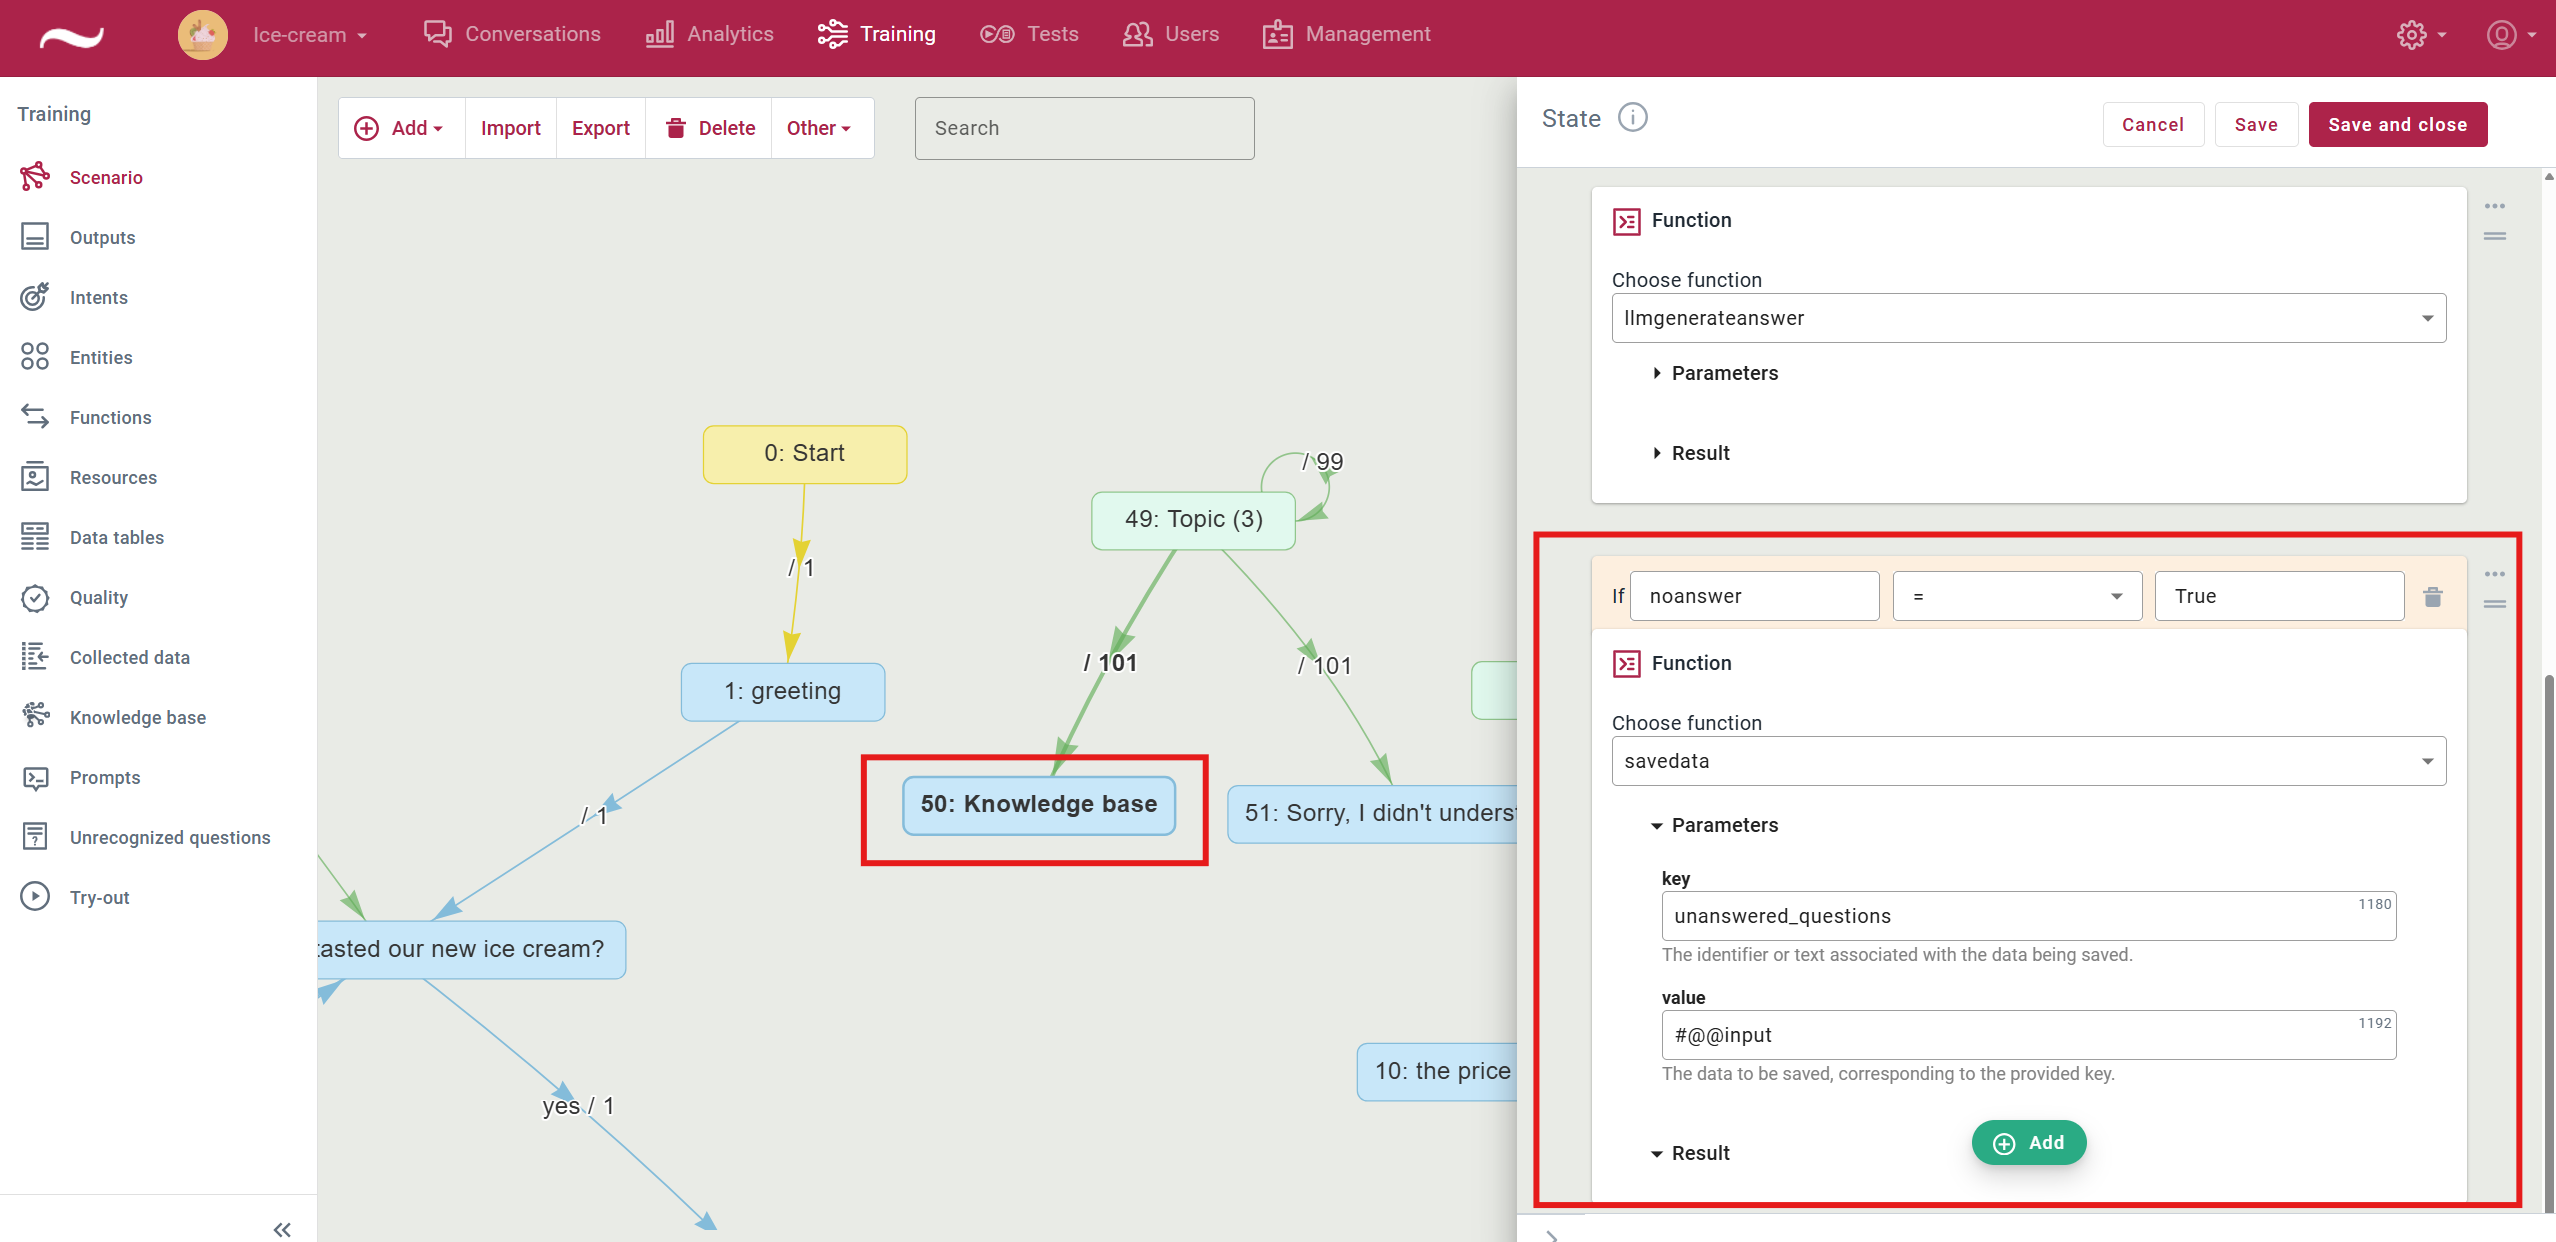The width and height of the screenshot is (2556, 1242).
Task: Click the Try-out play icon
Action: point(35,896)
